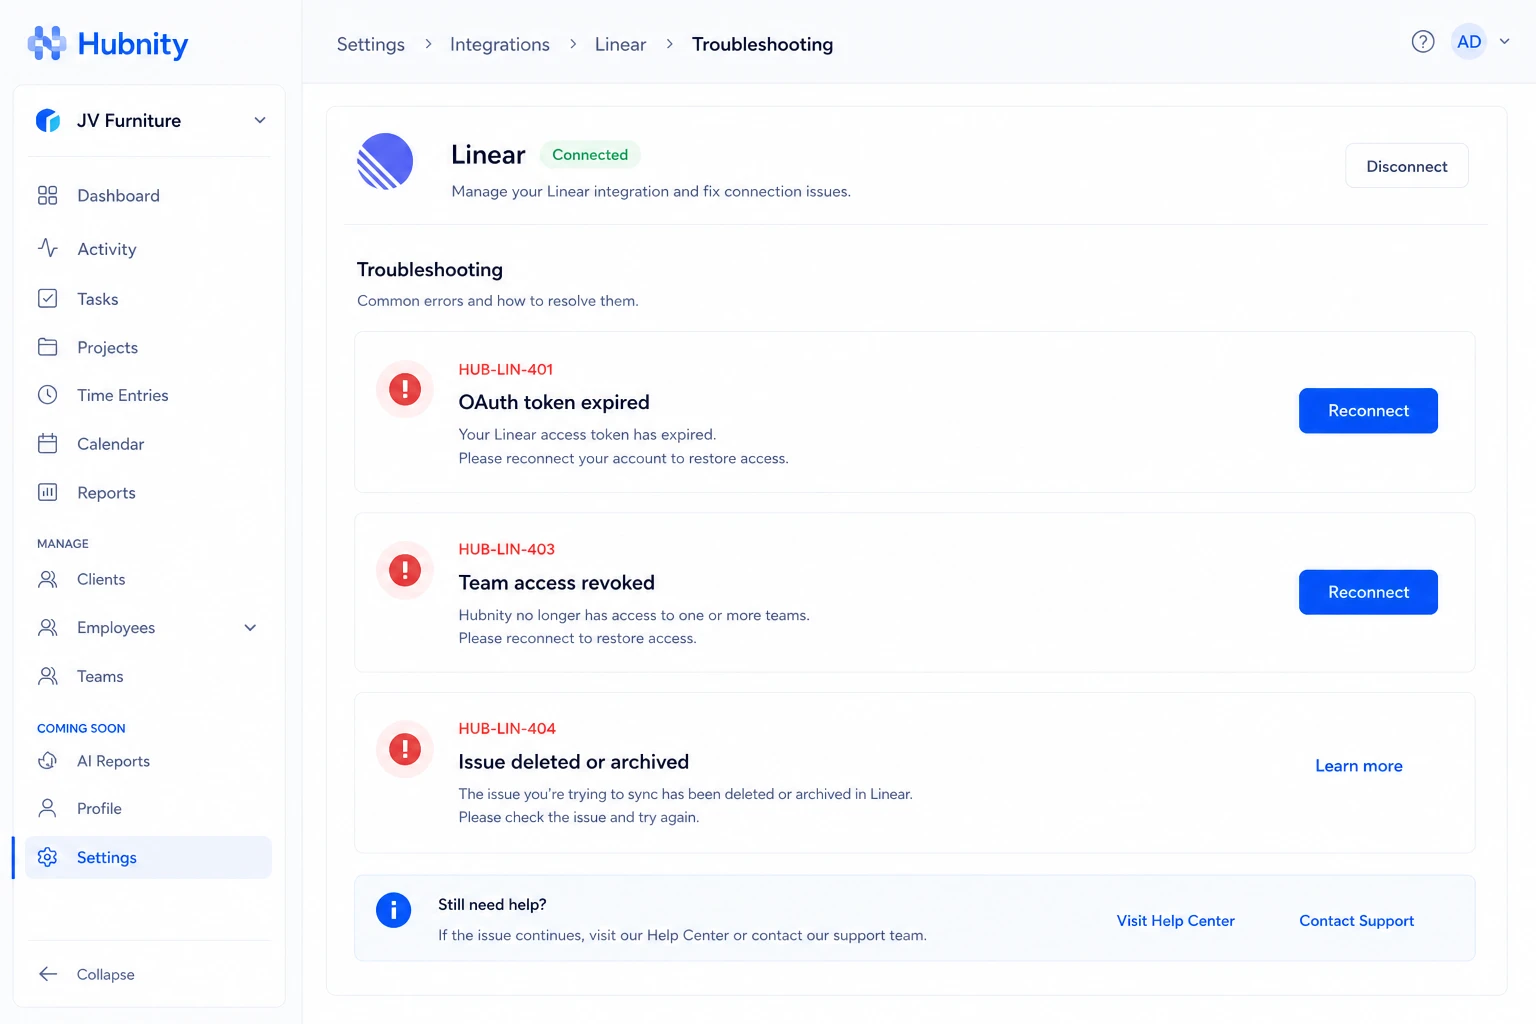1536x1024 pixels.
Task: Click the Hubnity brand name text
Action: tap(132, 44)
